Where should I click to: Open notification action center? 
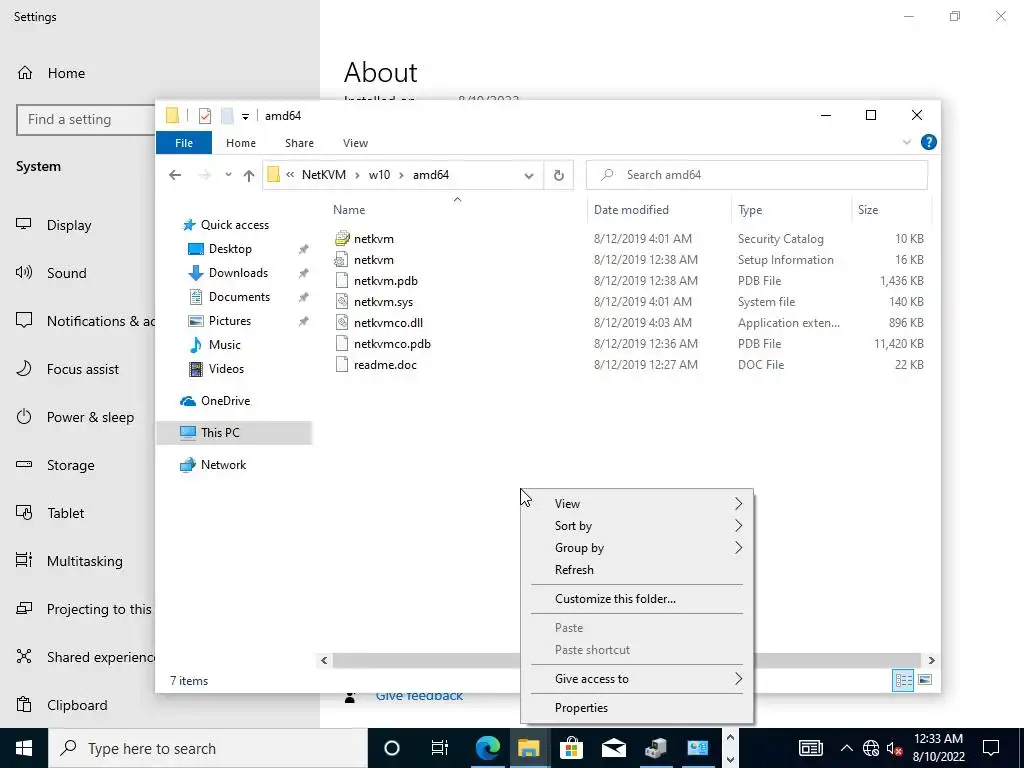[x=991, y=748]
